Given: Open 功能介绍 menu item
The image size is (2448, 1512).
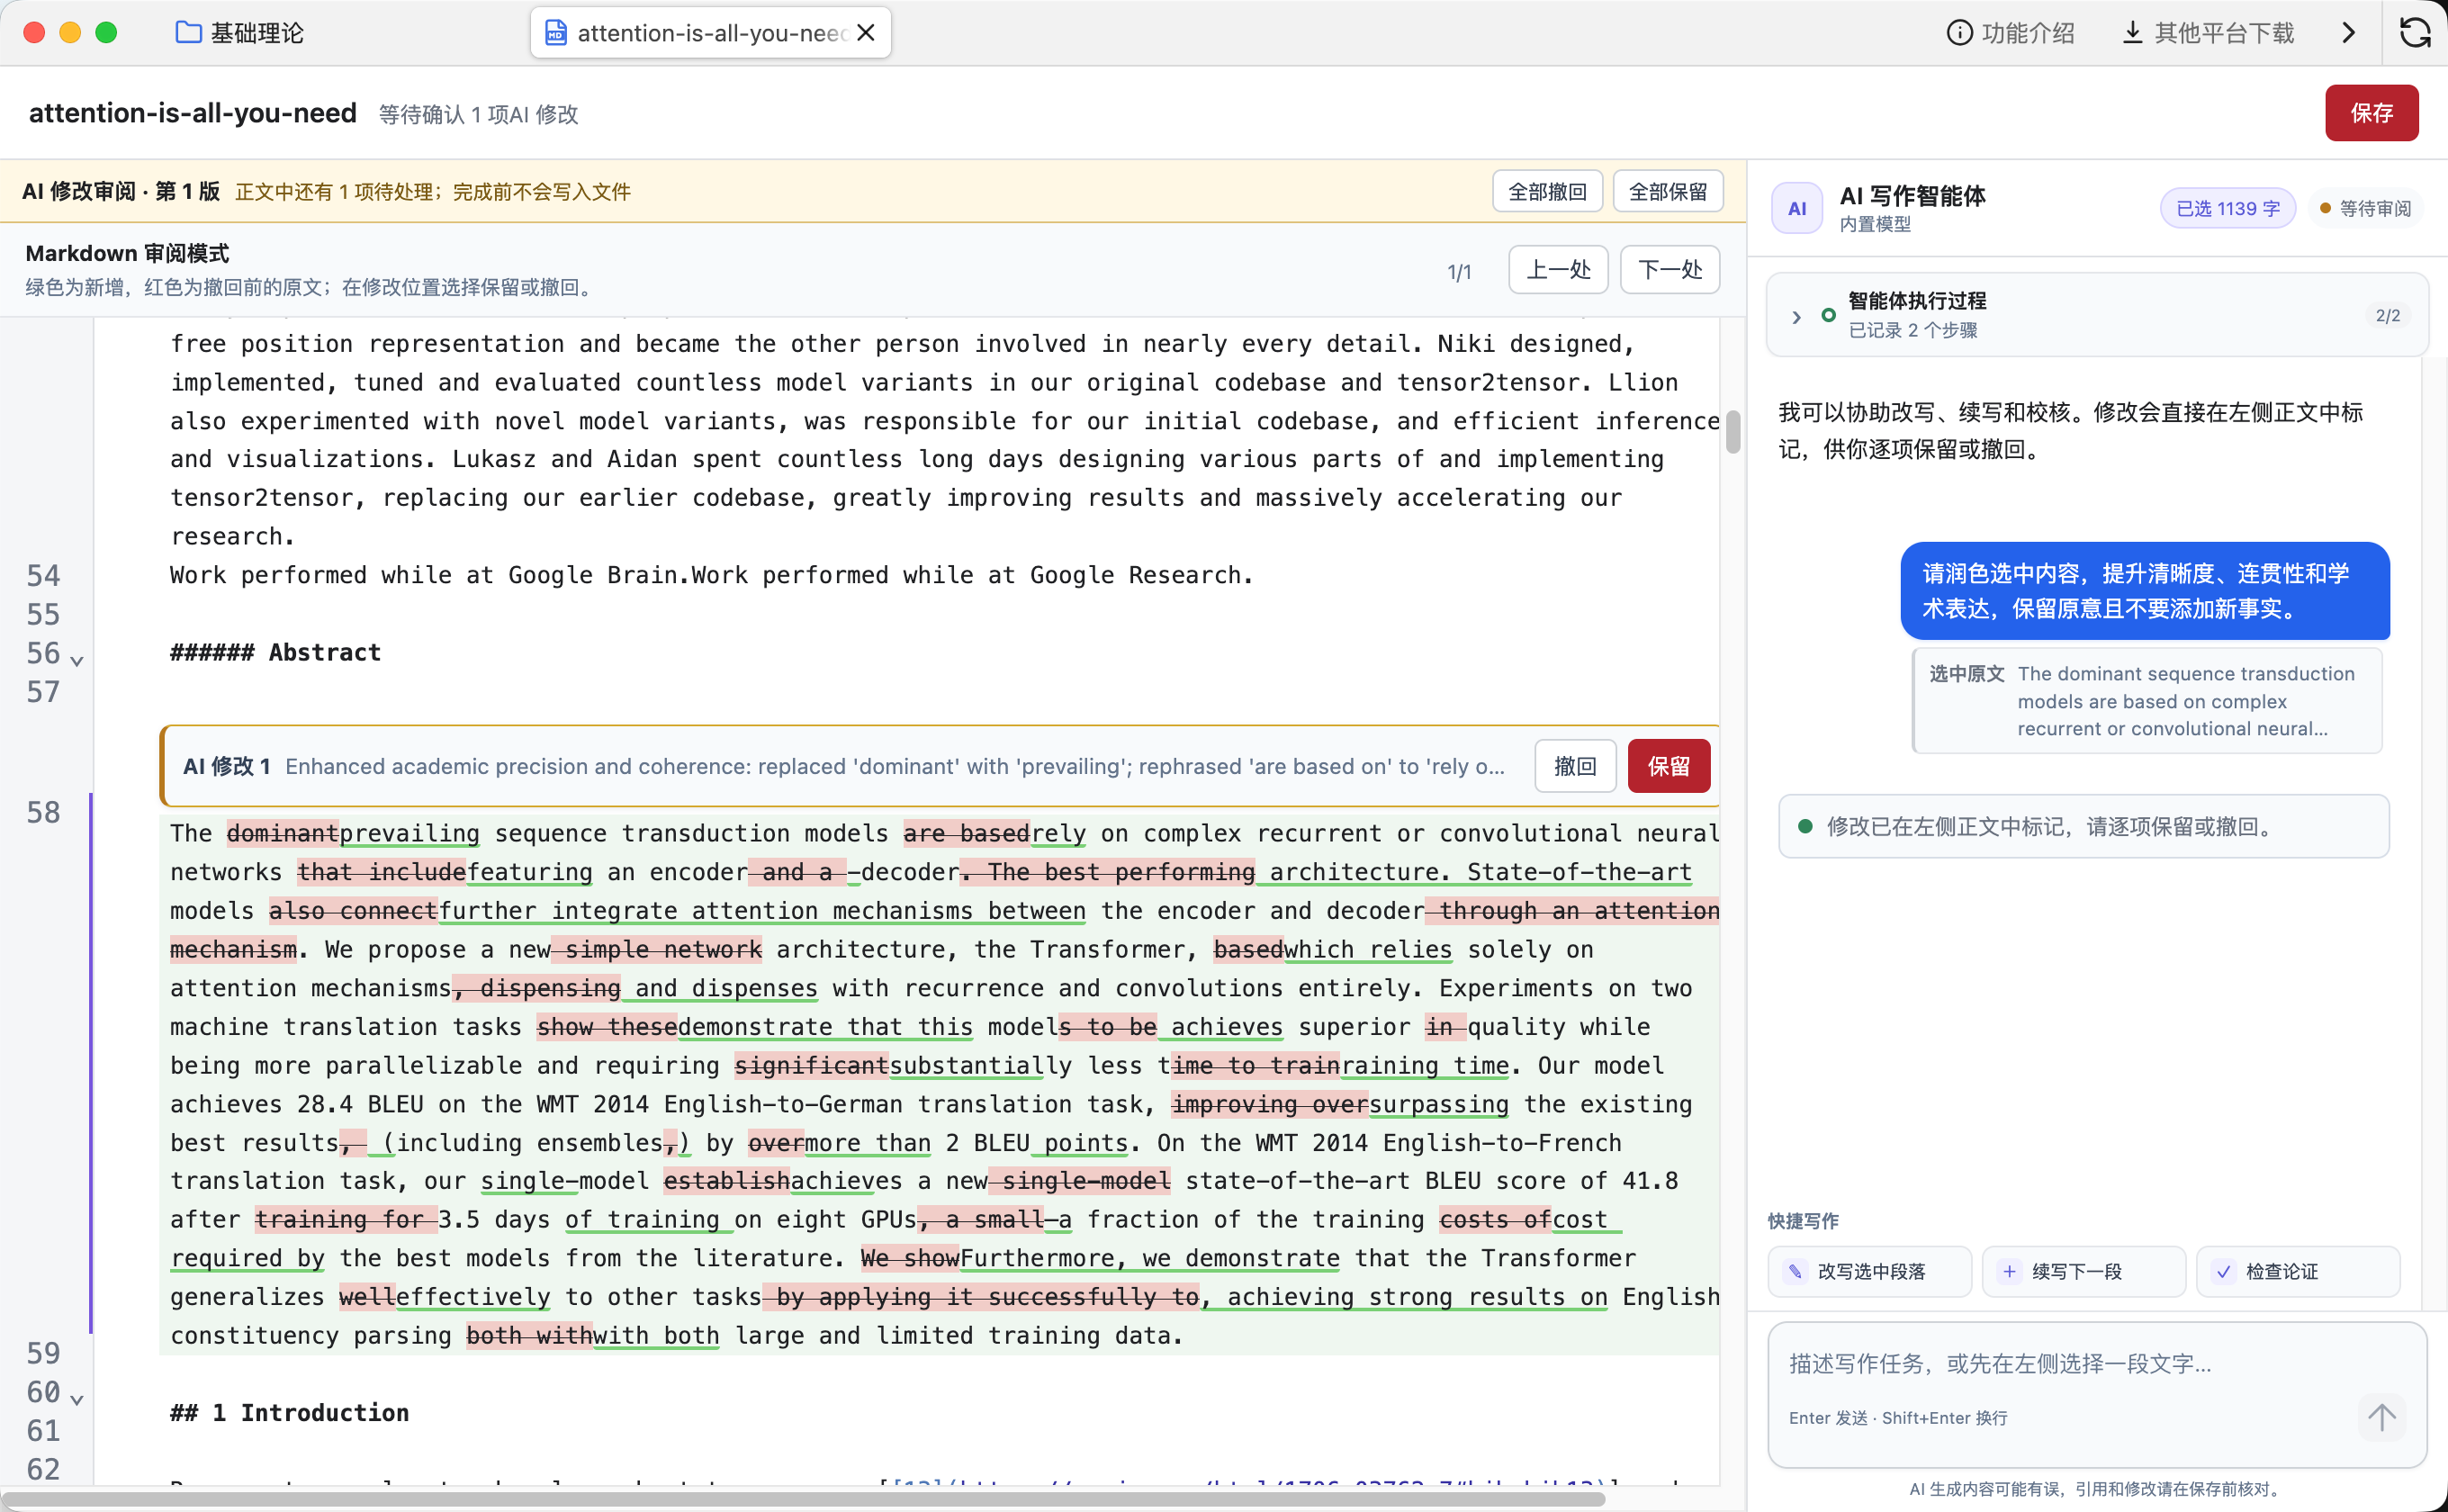Looking at the screenshot, I should [2010, 33].
